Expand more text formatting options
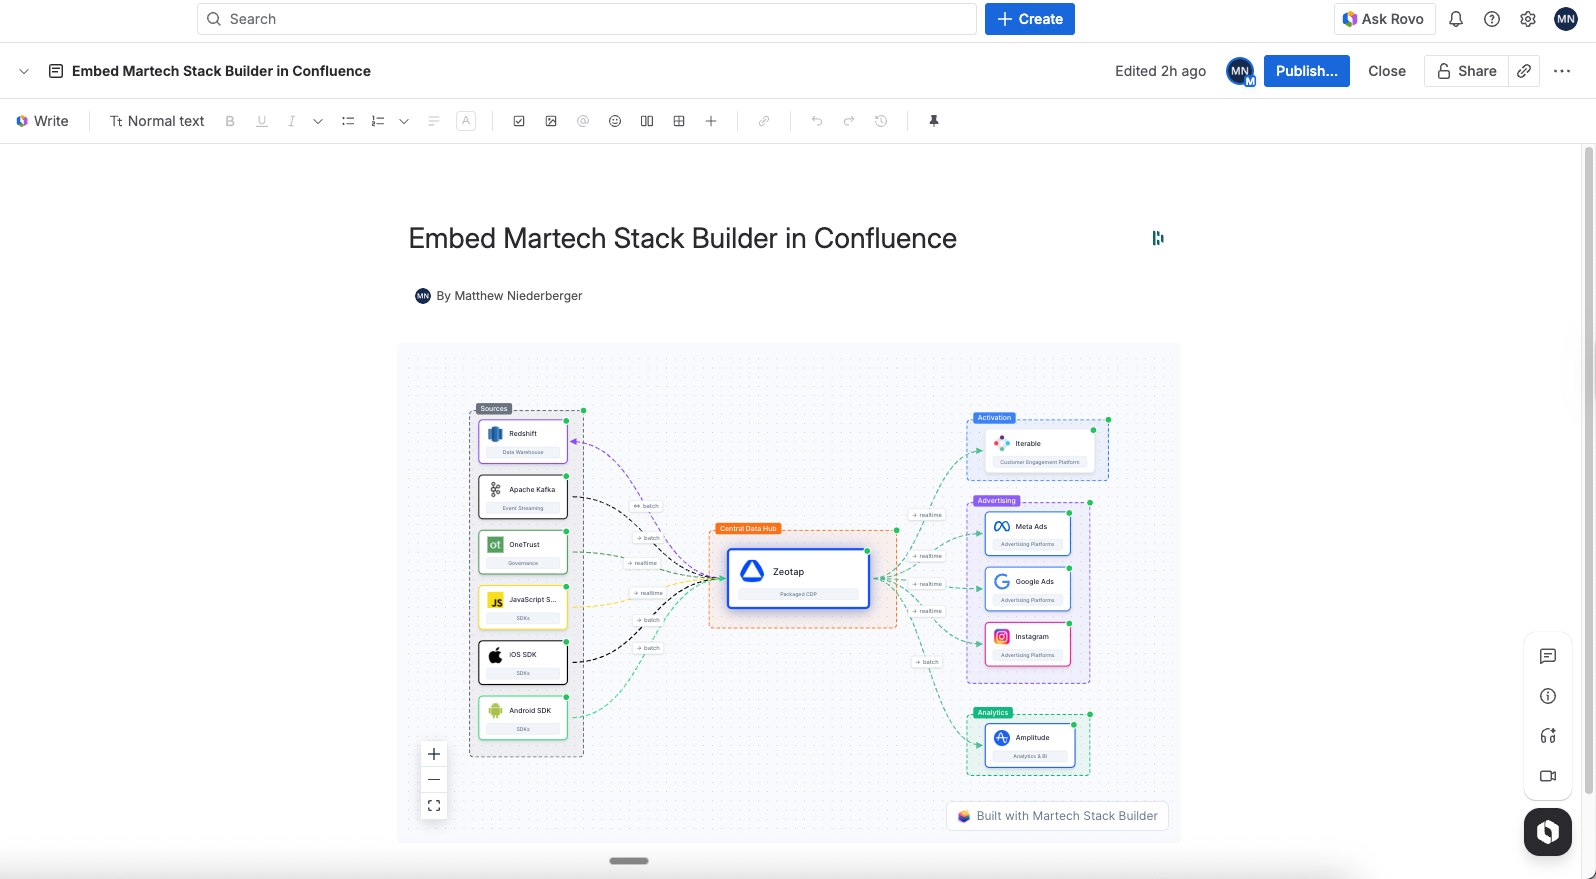The image size is (1596, 879). (318, 121)
